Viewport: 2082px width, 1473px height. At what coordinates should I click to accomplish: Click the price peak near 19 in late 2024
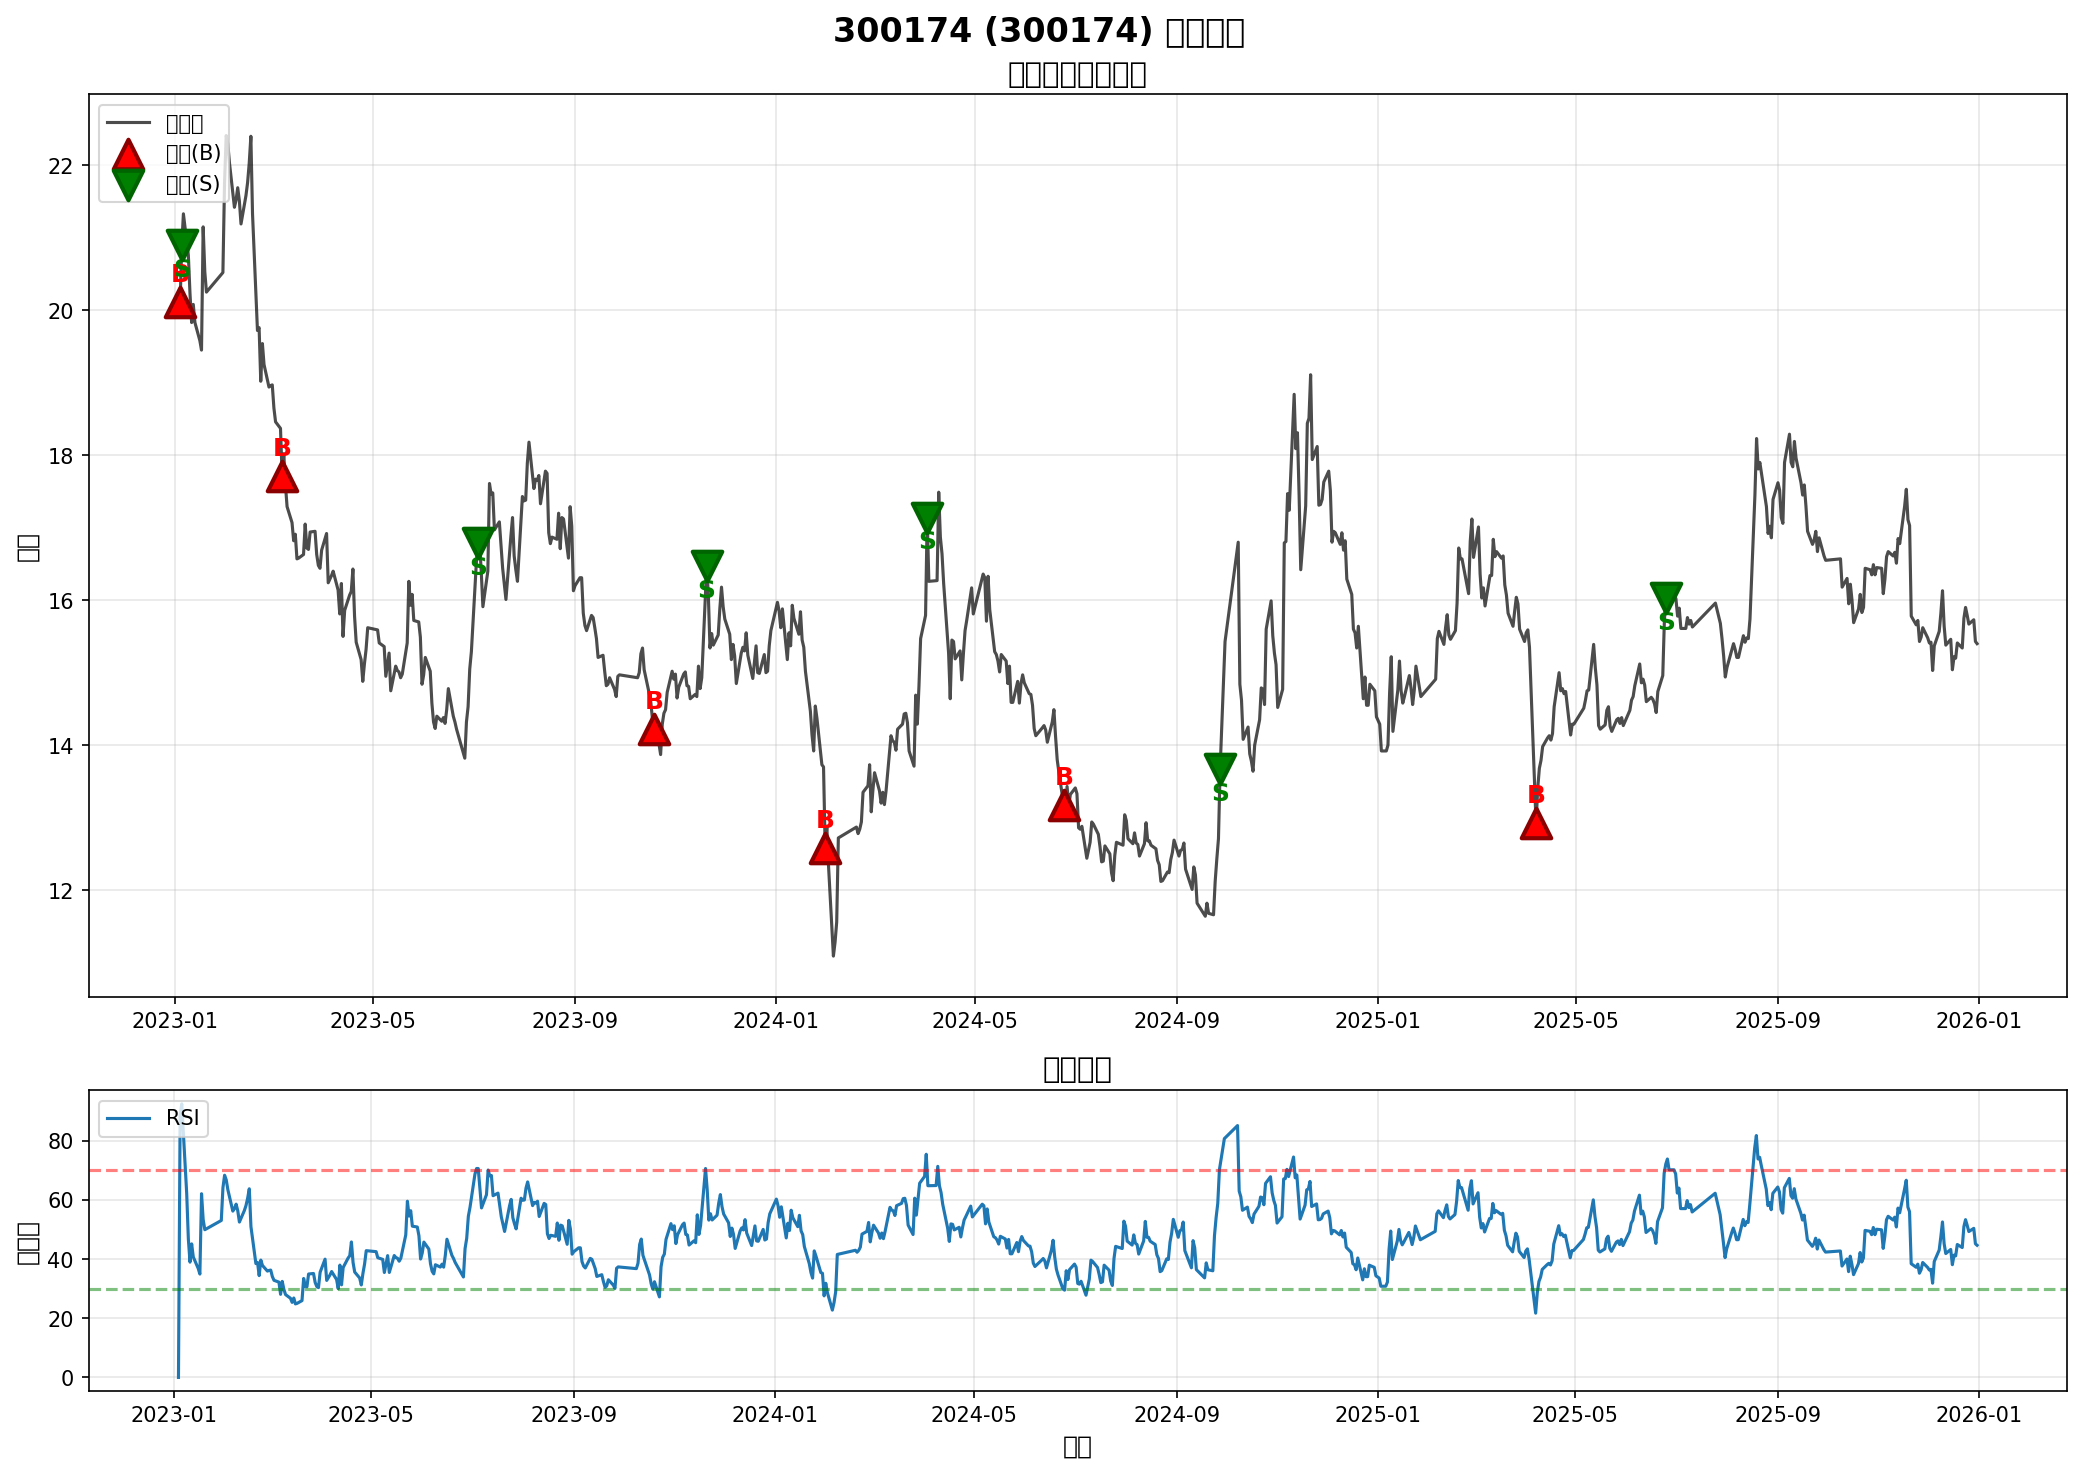1310,375
